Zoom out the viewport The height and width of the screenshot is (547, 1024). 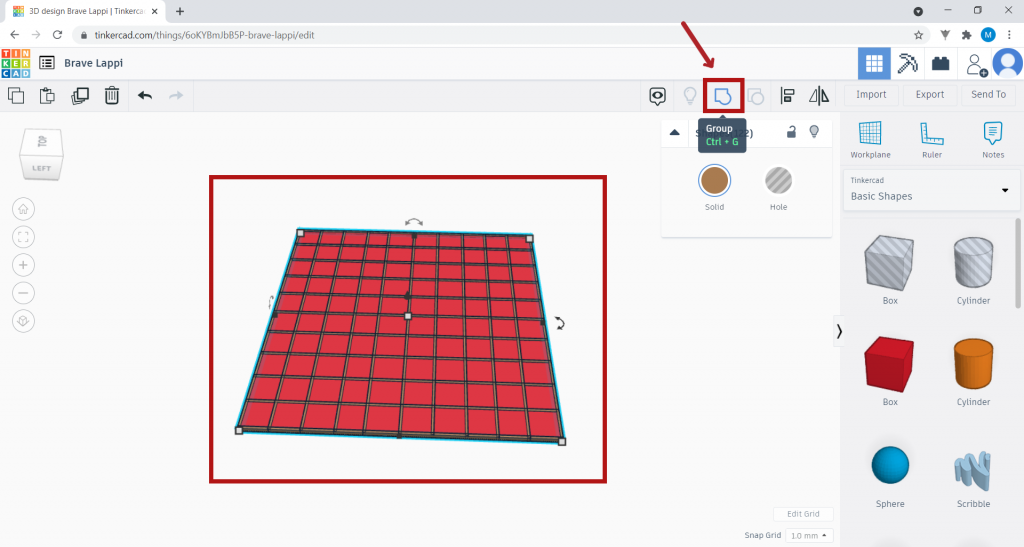coord(23,293)
